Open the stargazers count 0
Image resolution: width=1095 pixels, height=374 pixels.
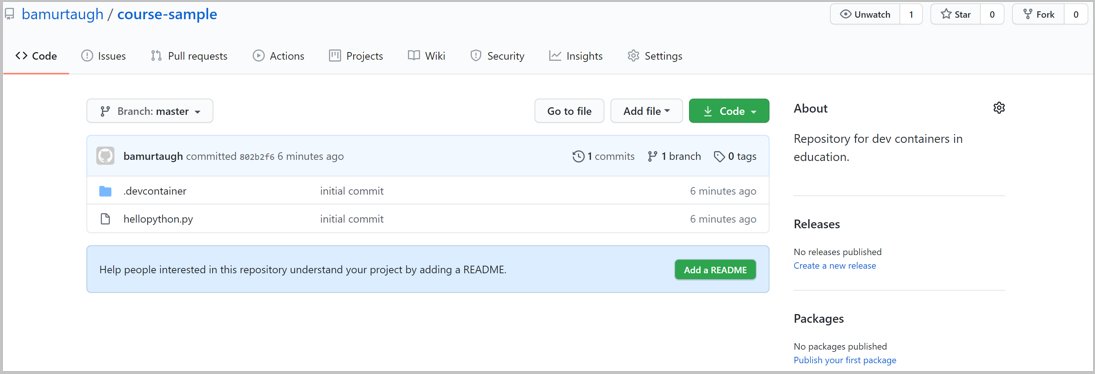point(992,14)
